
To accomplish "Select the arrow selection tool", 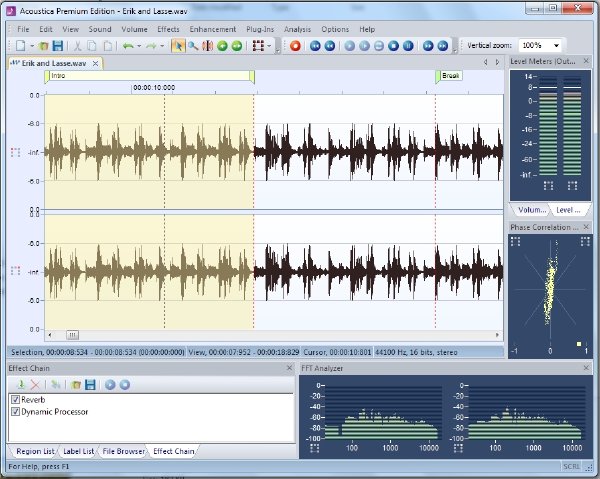I will [178, 46].
